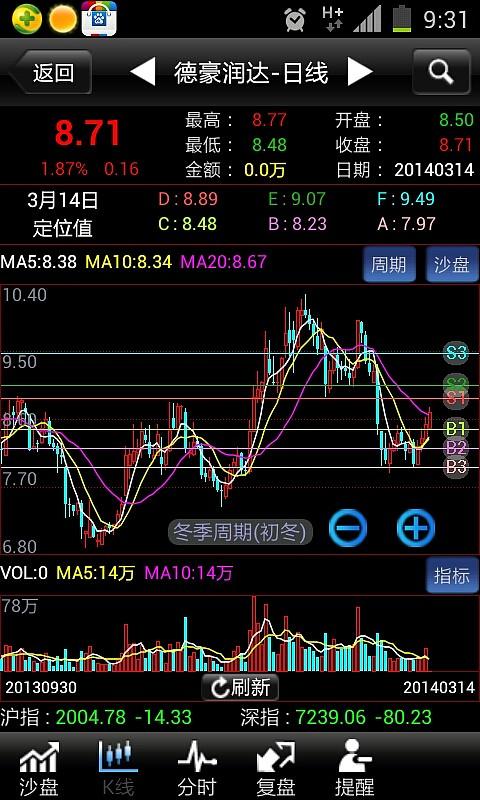Tap the 返回 back button
The height and width of the screenshot is (800, 480).
(x=50, y=72)
